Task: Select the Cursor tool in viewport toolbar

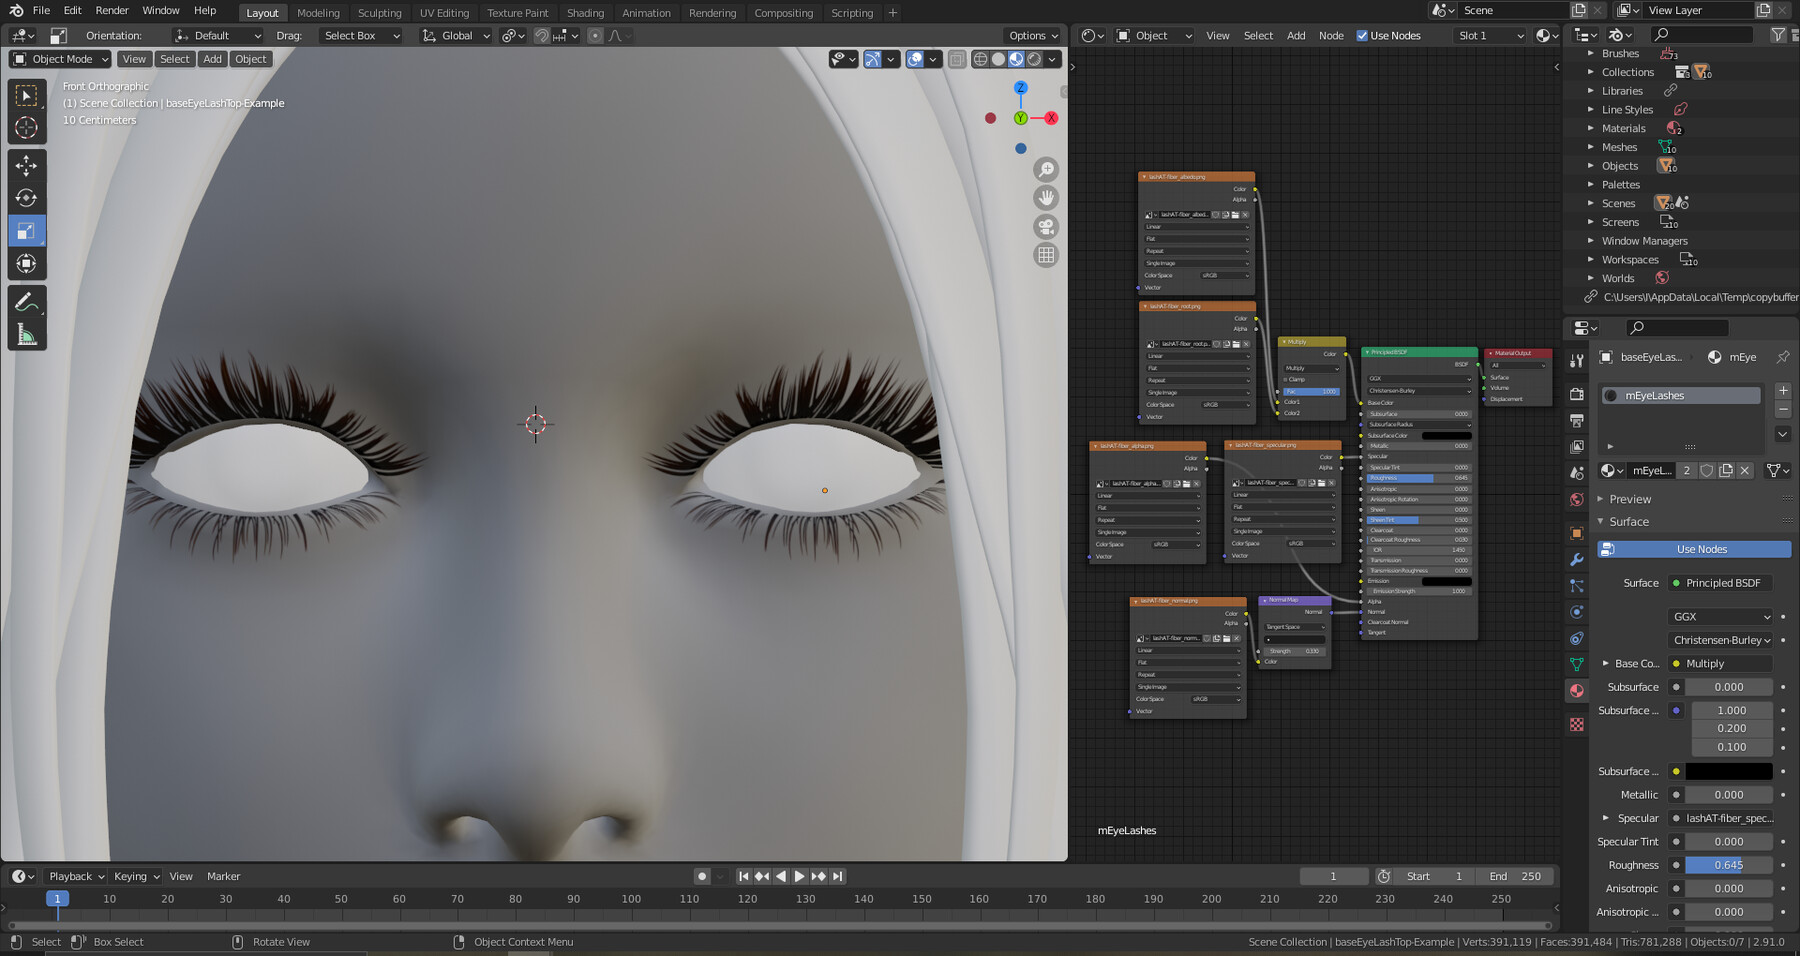Action: pyautogui.click(x=27, y=128)
